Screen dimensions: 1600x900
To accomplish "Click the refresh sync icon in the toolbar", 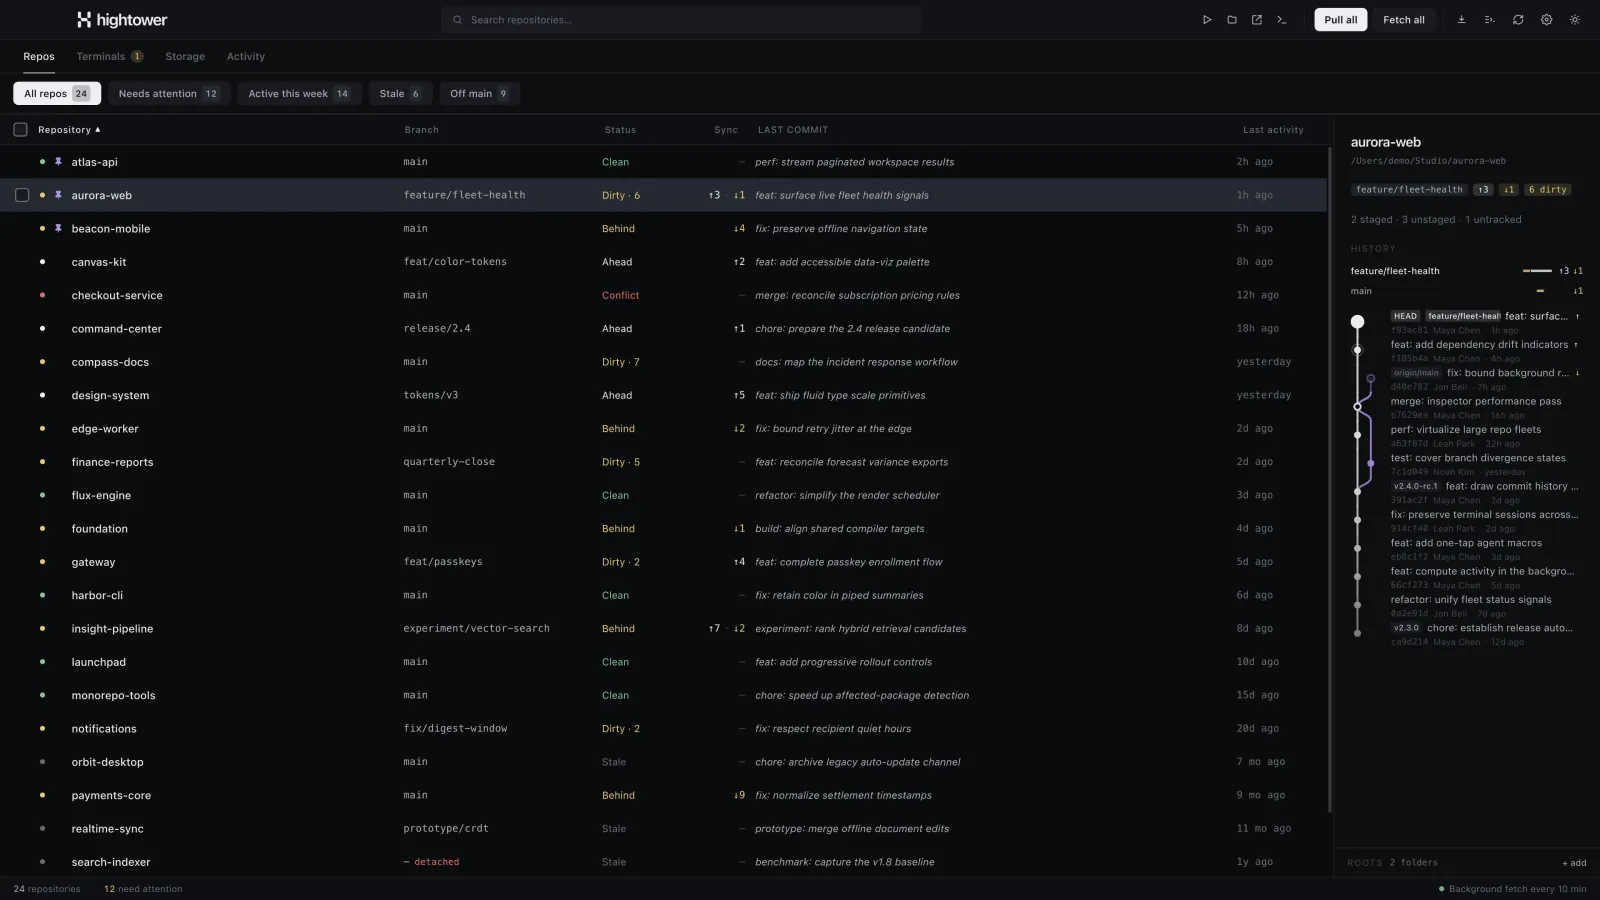I will tap(1518, 20).
